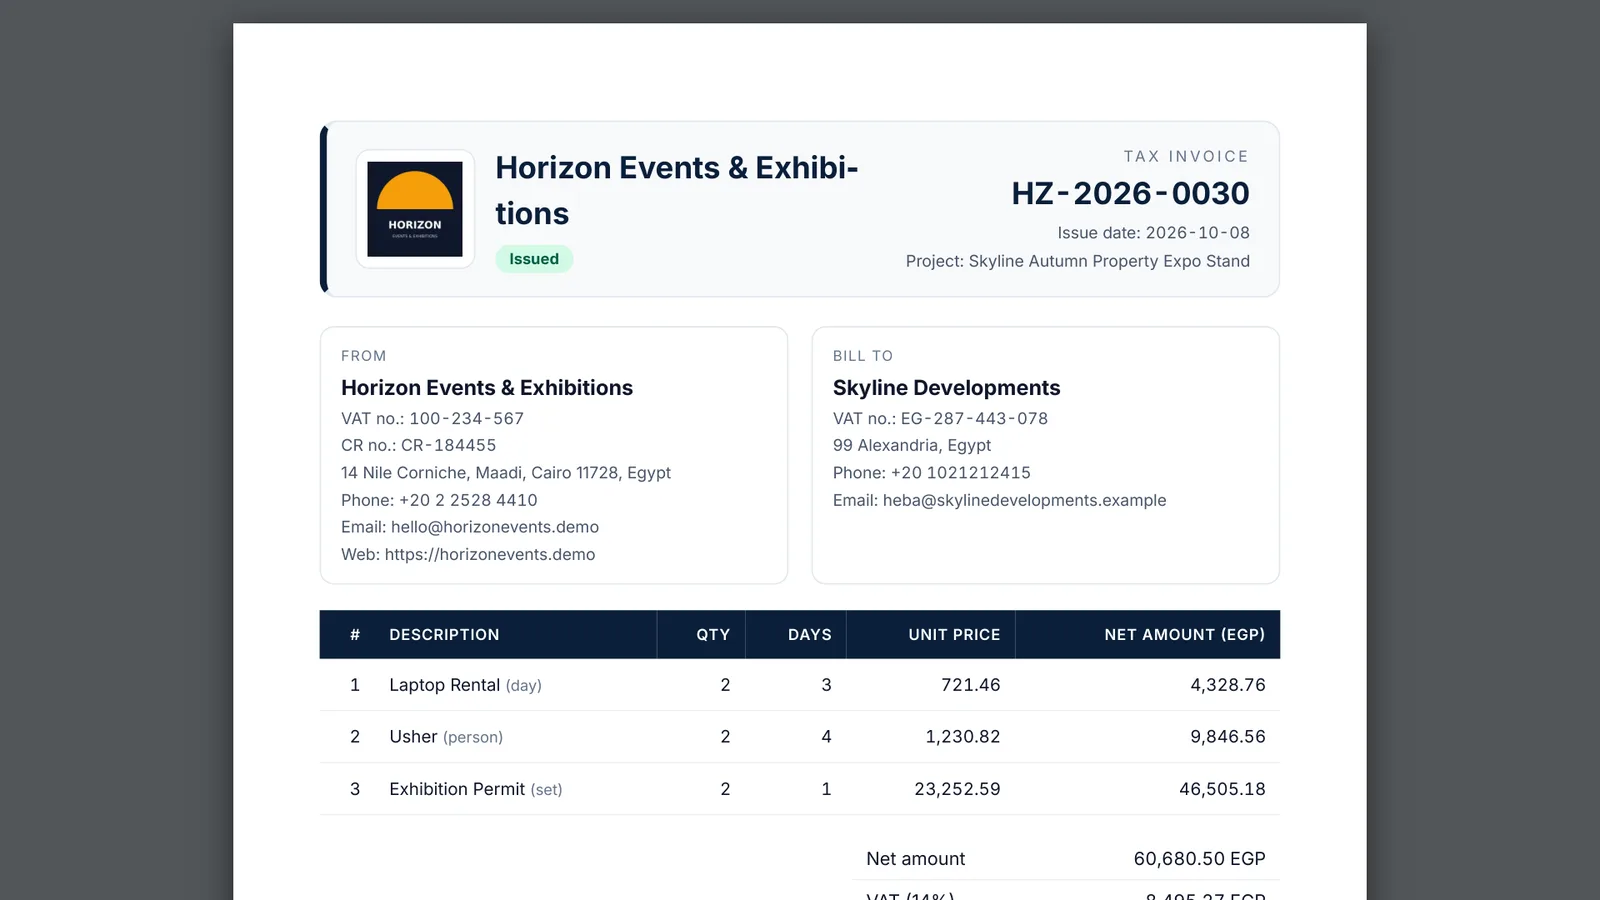Click the Nile Corniche Maadi address
The width and height of the screenshot is (1600, 900).
[x=506, y=473]
